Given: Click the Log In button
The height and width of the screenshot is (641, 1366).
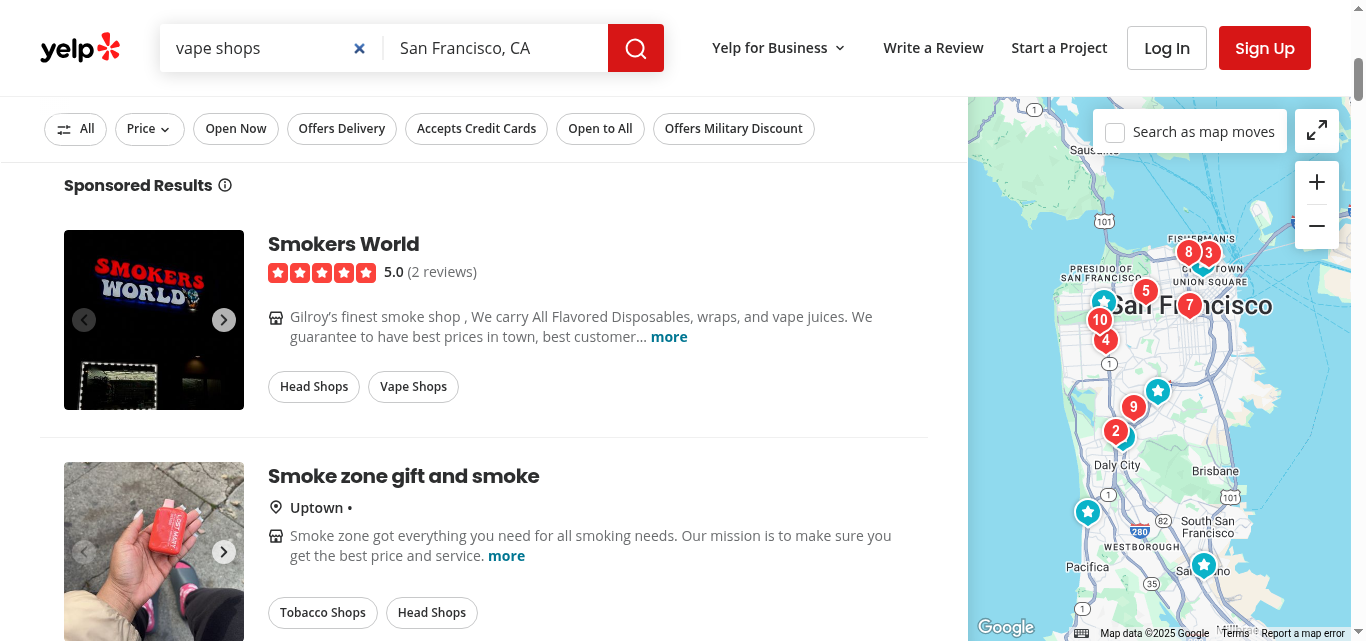Looking at the screenshot, I should [1167, 48].
